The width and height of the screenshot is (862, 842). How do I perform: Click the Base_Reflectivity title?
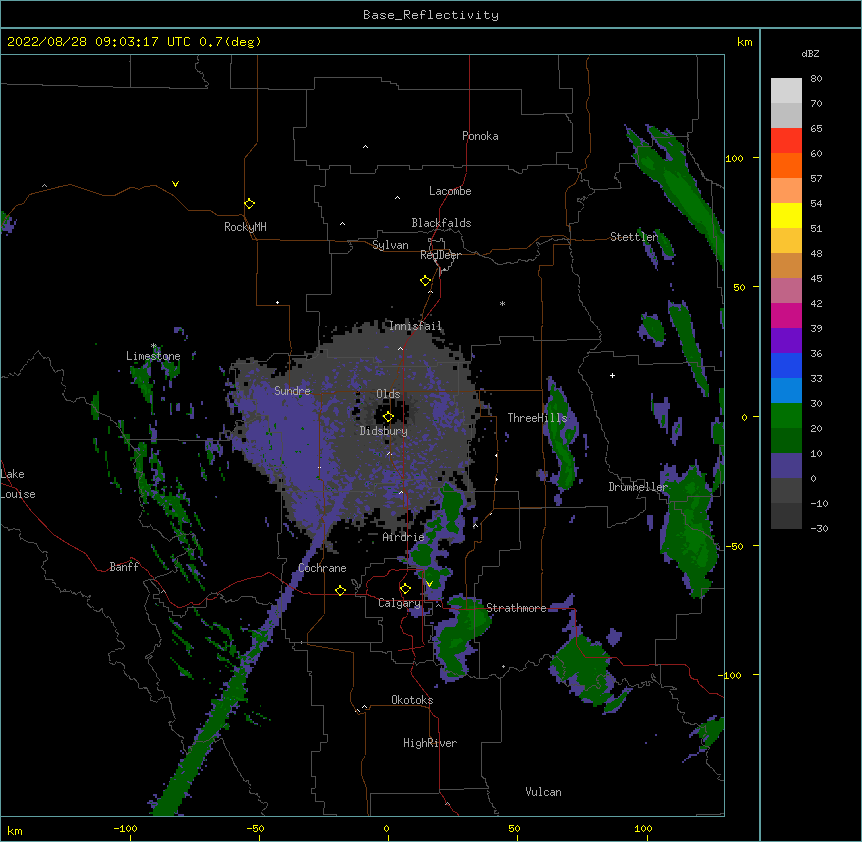click(x=431, y=15)
